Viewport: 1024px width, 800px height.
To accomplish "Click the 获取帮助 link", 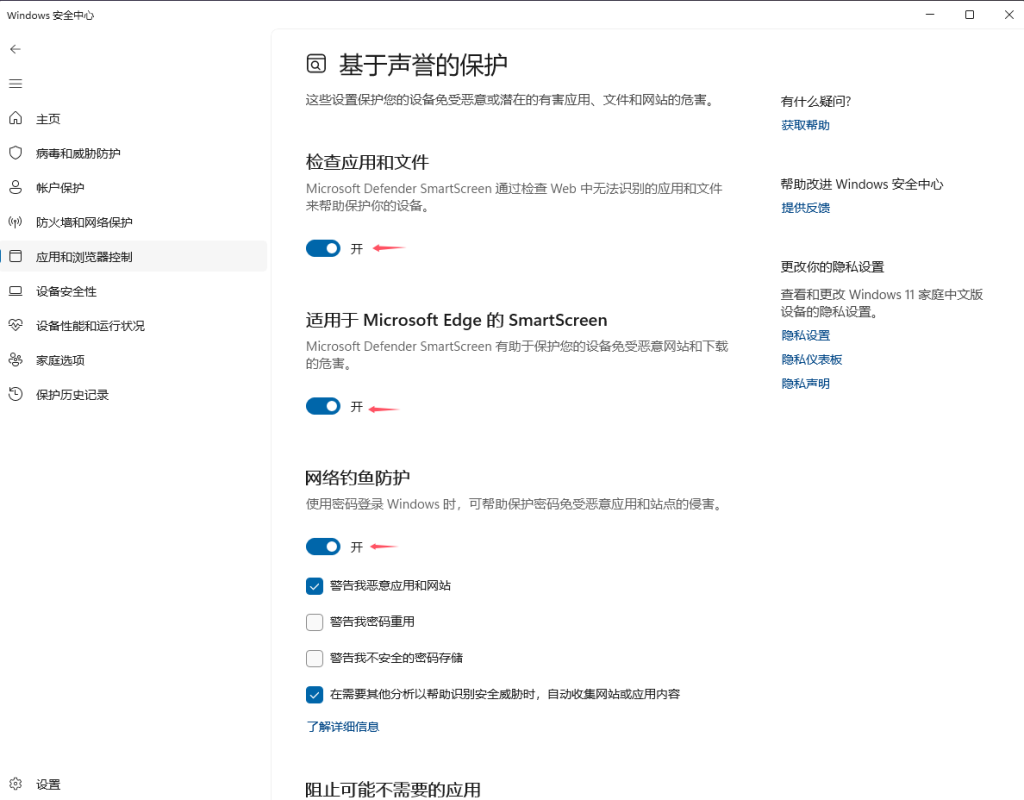I will 805,125.
